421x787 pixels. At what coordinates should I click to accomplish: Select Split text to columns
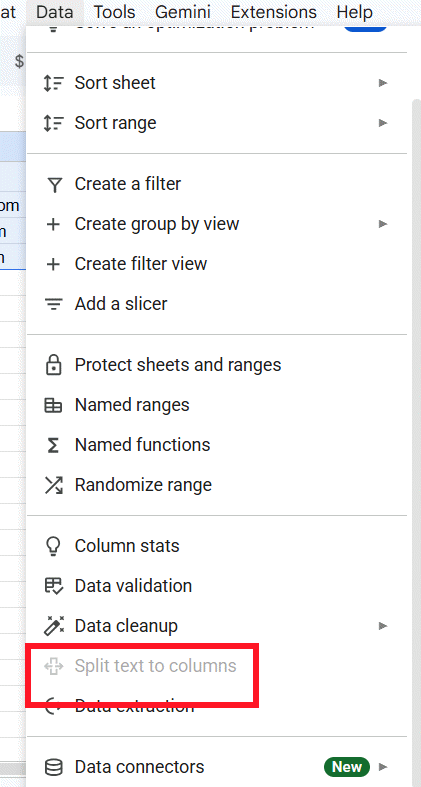(x=219, y=666)
